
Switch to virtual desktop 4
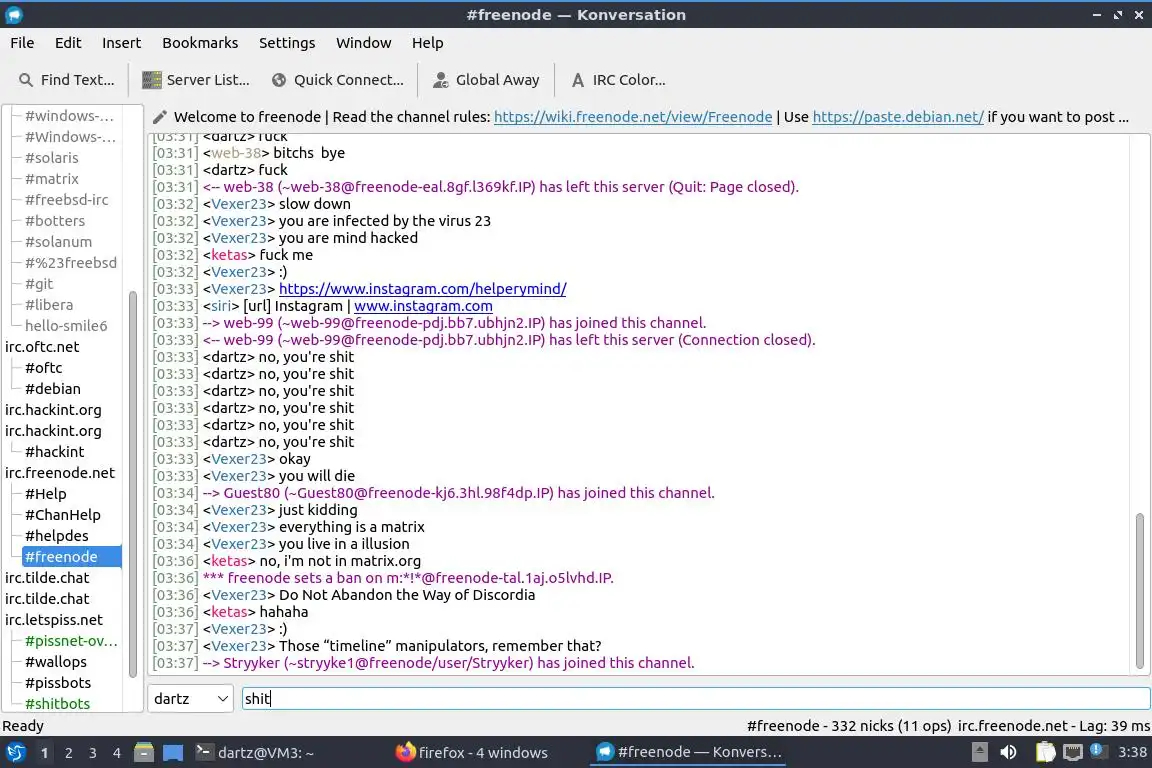116,753
